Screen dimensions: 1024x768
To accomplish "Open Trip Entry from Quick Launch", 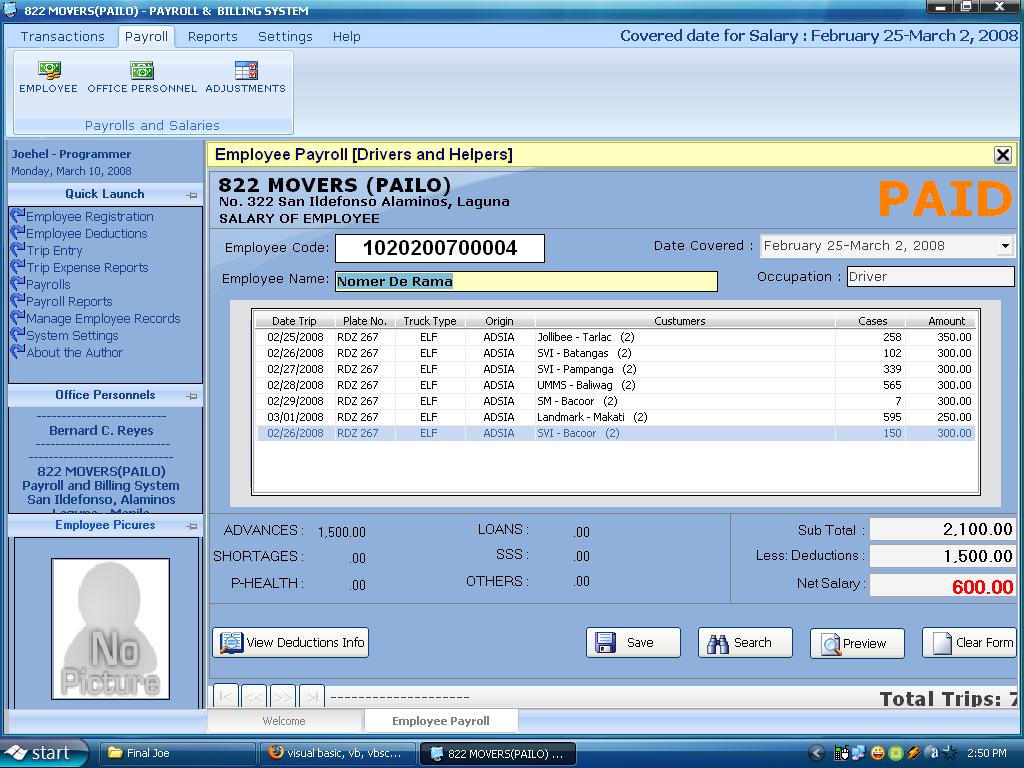I will coord(54,251).
